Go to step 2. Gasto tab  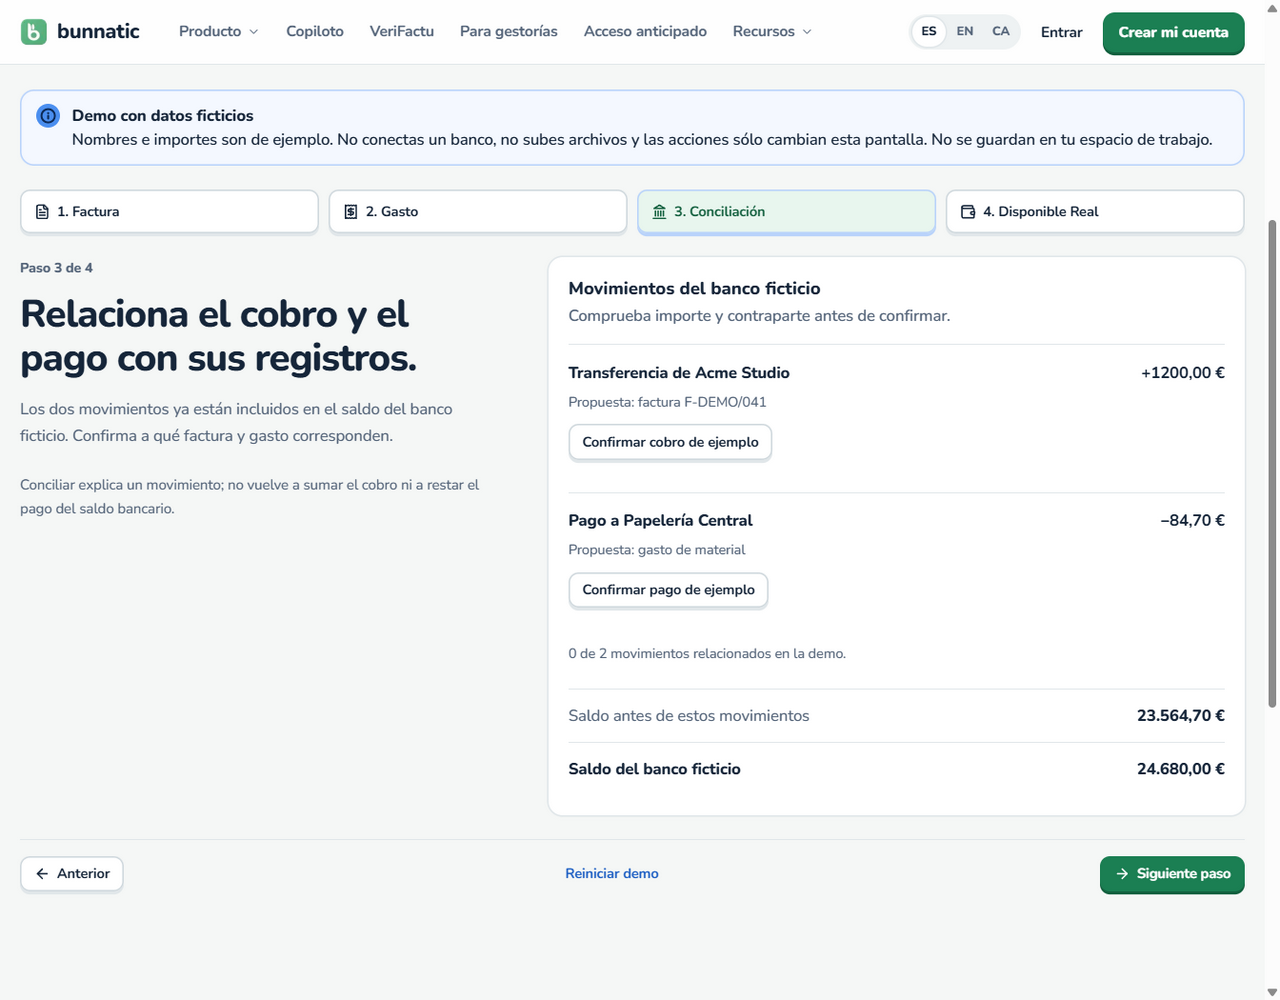click(478, 212)
